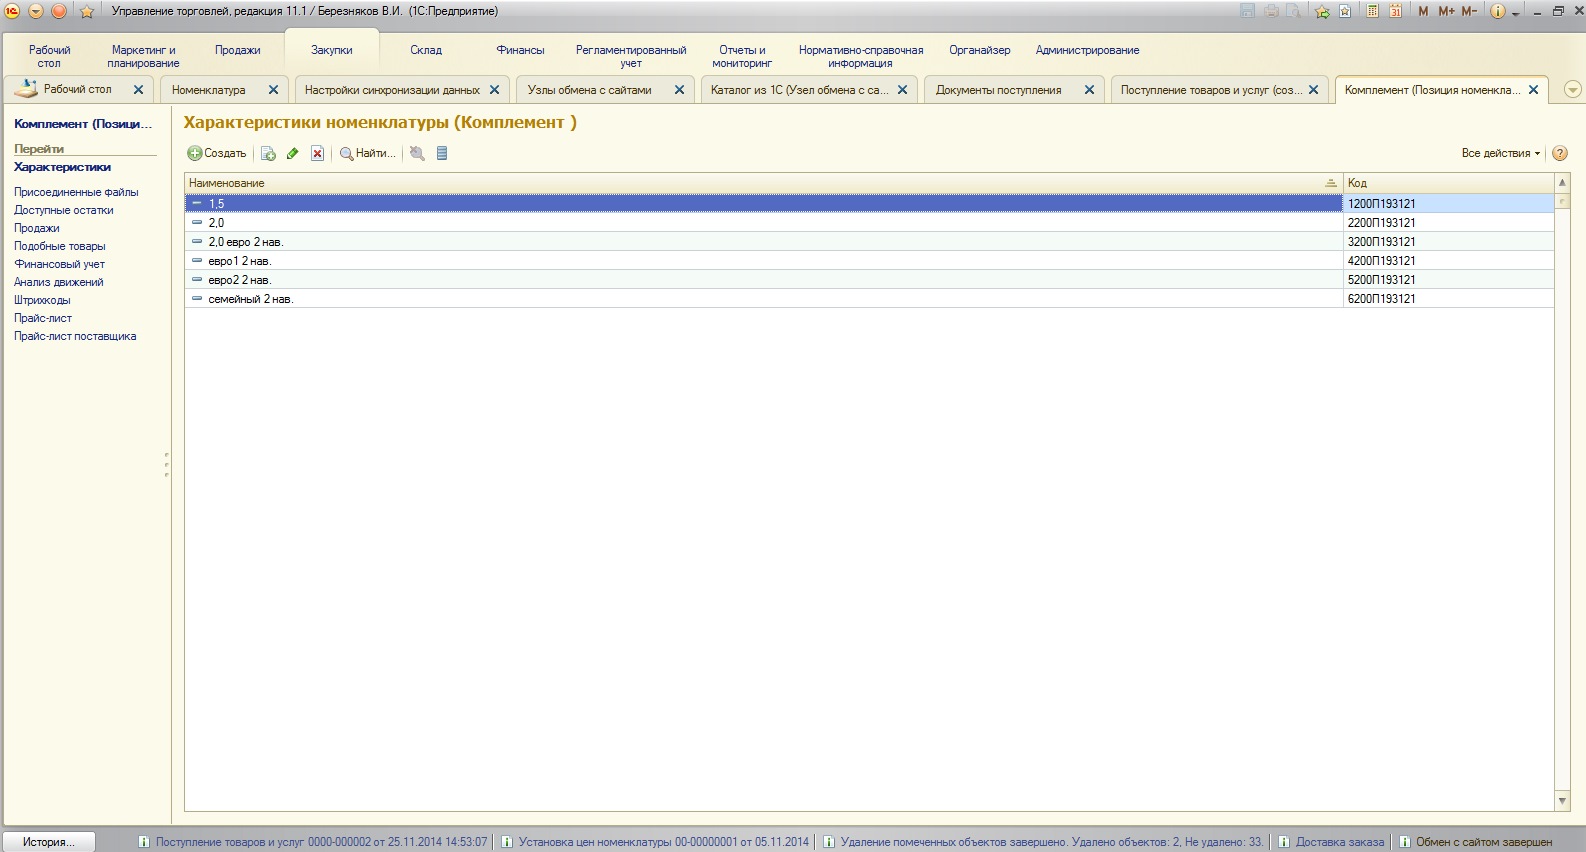Click the red X delete mark icon

click(x=317, y=154)
